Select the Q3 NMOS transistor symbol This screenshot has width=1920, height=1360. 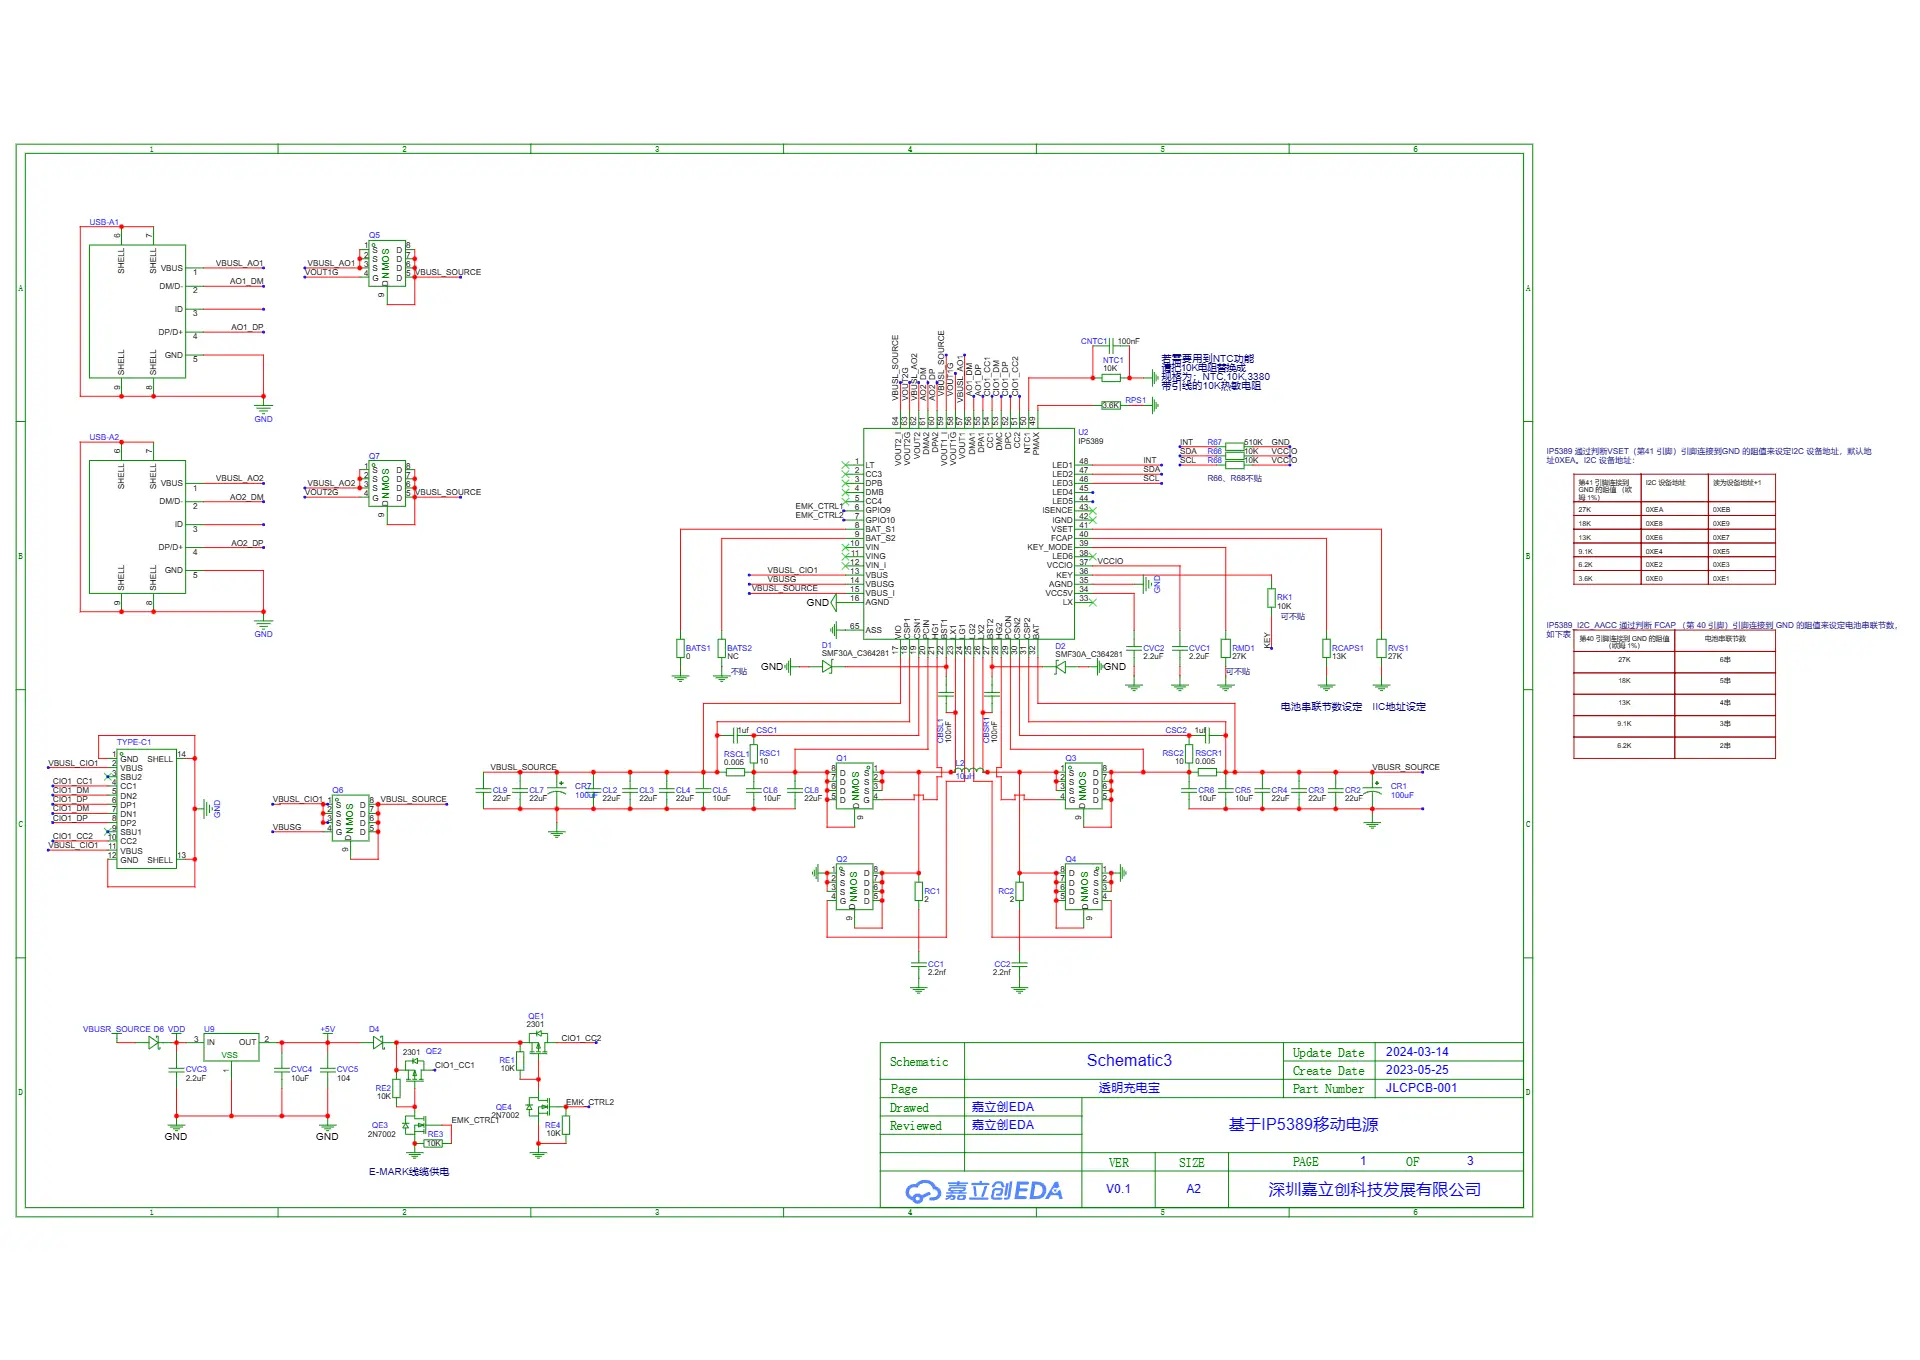[x=1084, y=787]
